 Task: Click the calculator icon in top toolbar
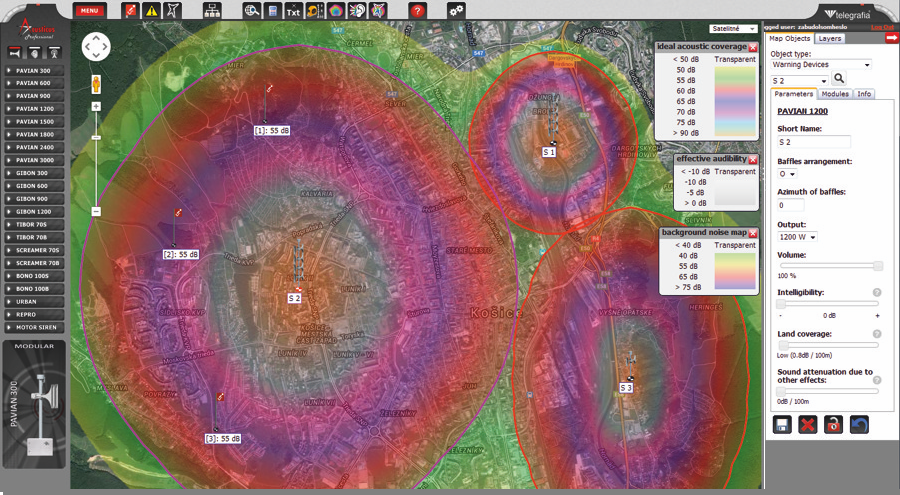[273, 10]
